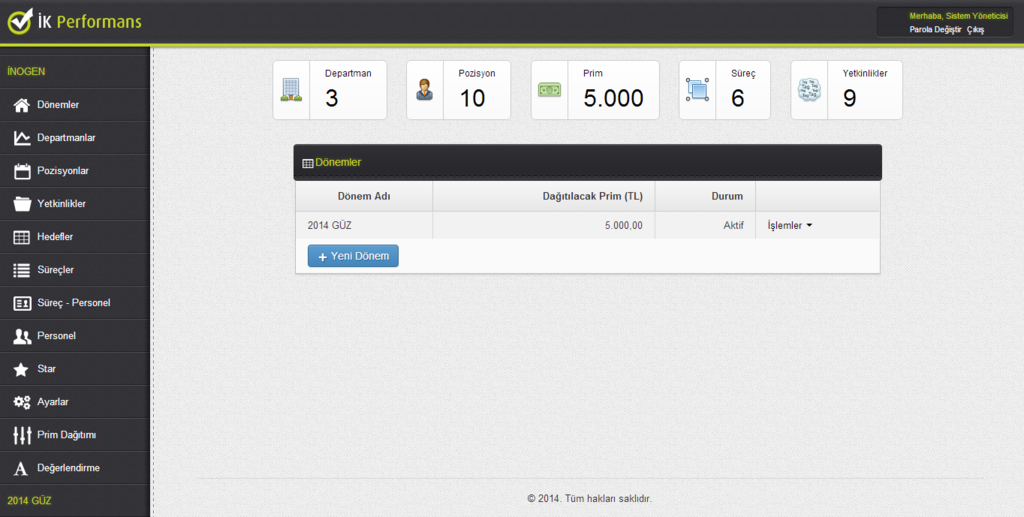This screenshot has width=1024, height=517.
Task: Click the folder icon beside Yetkinlikler
Action: tap(21, 204)
